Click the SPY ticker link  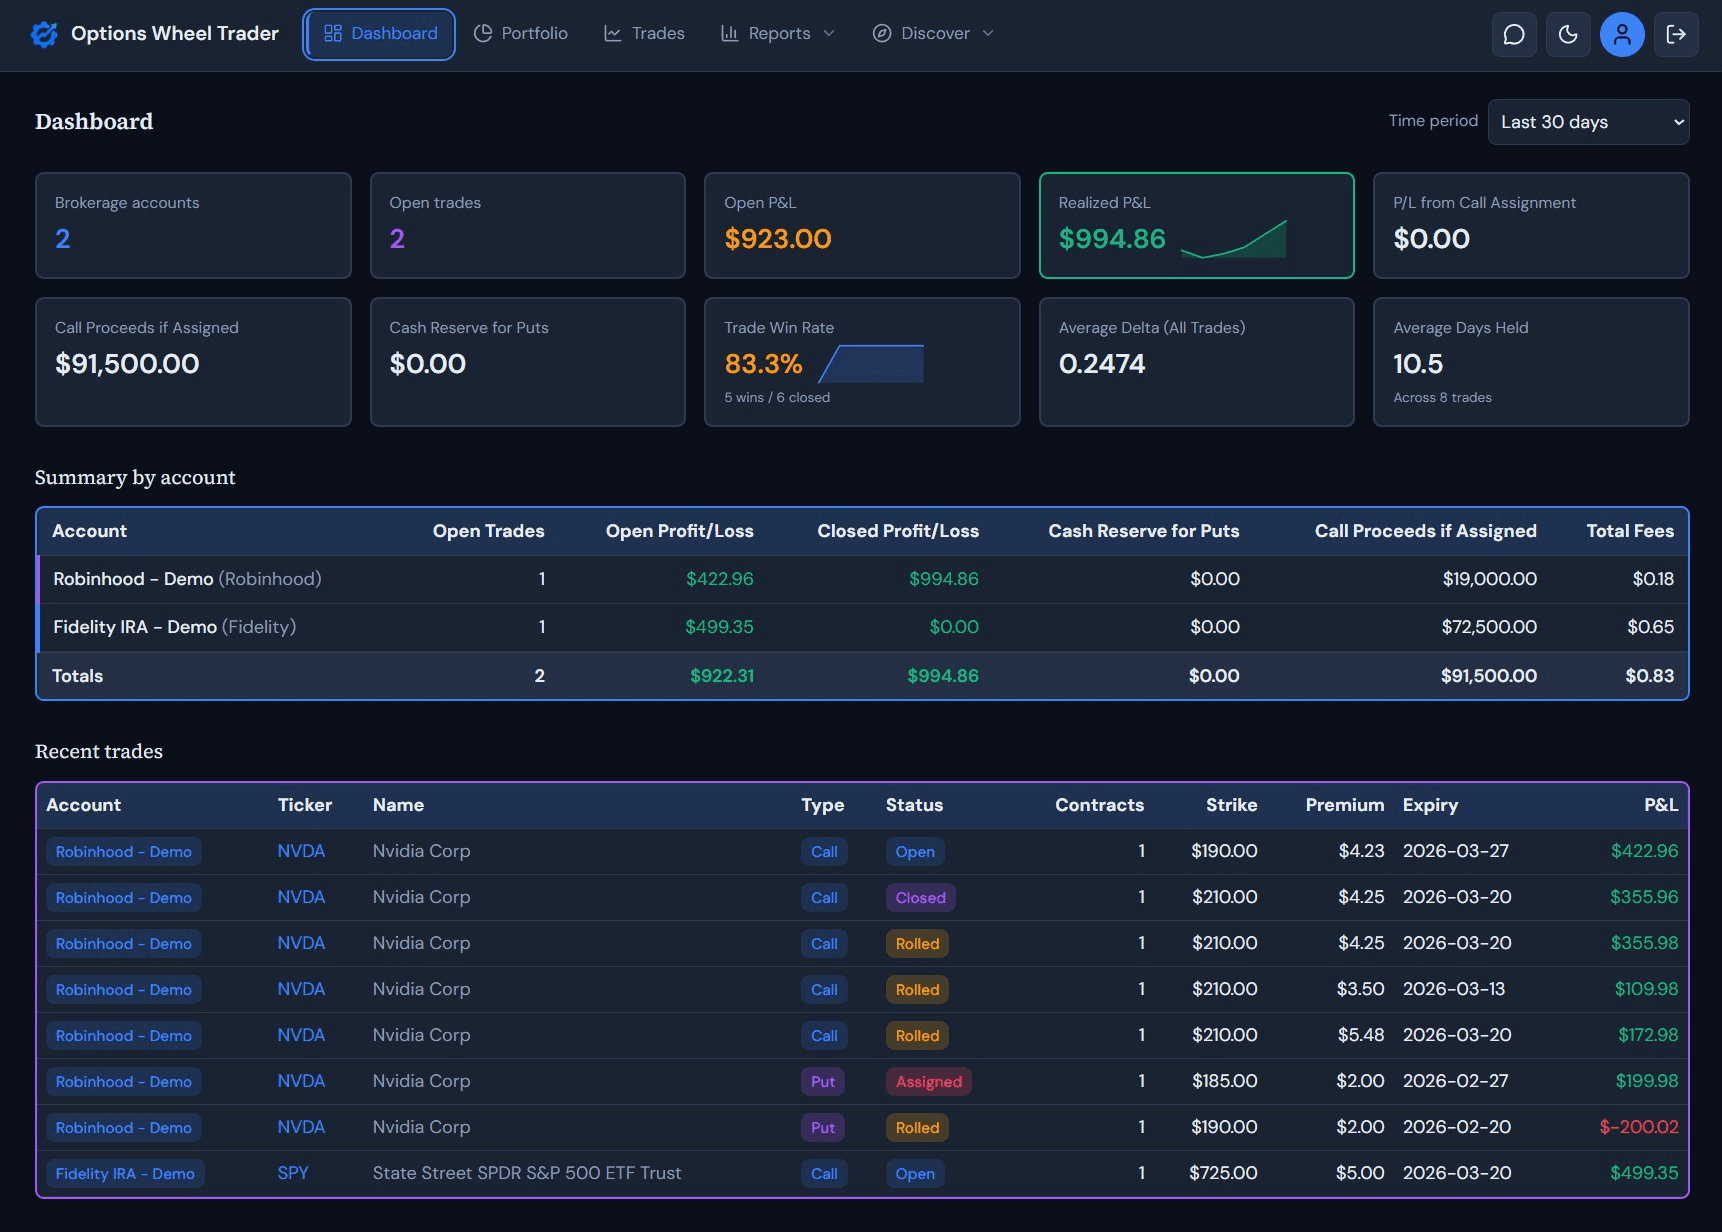293,1173
